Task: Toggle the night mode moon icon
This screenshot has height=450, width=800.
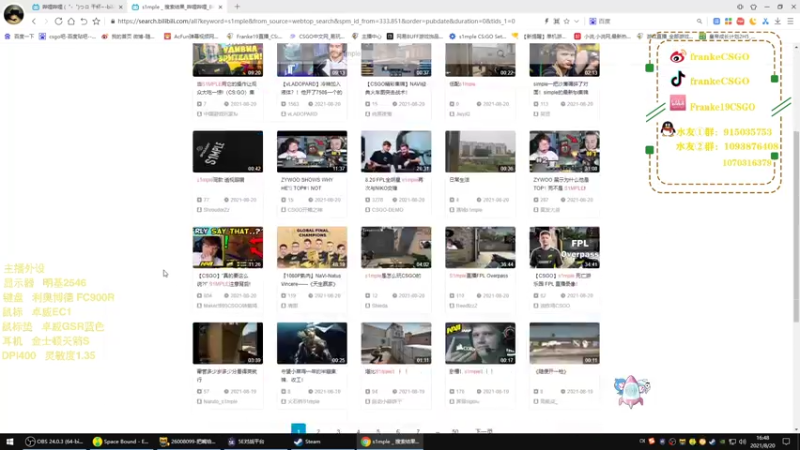Action: point(753,21)
